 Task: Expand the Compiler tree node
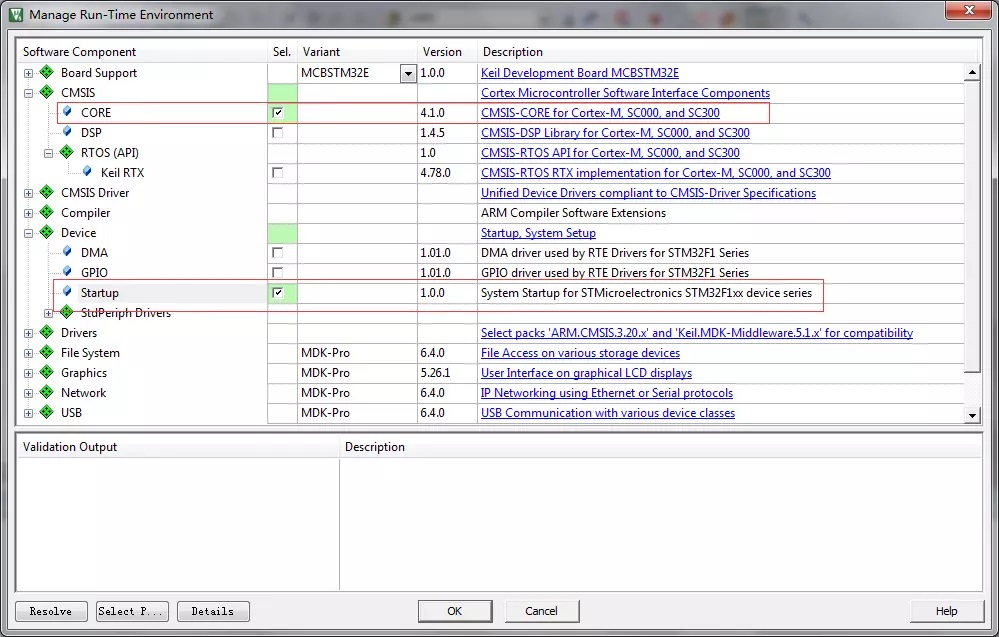28,213
